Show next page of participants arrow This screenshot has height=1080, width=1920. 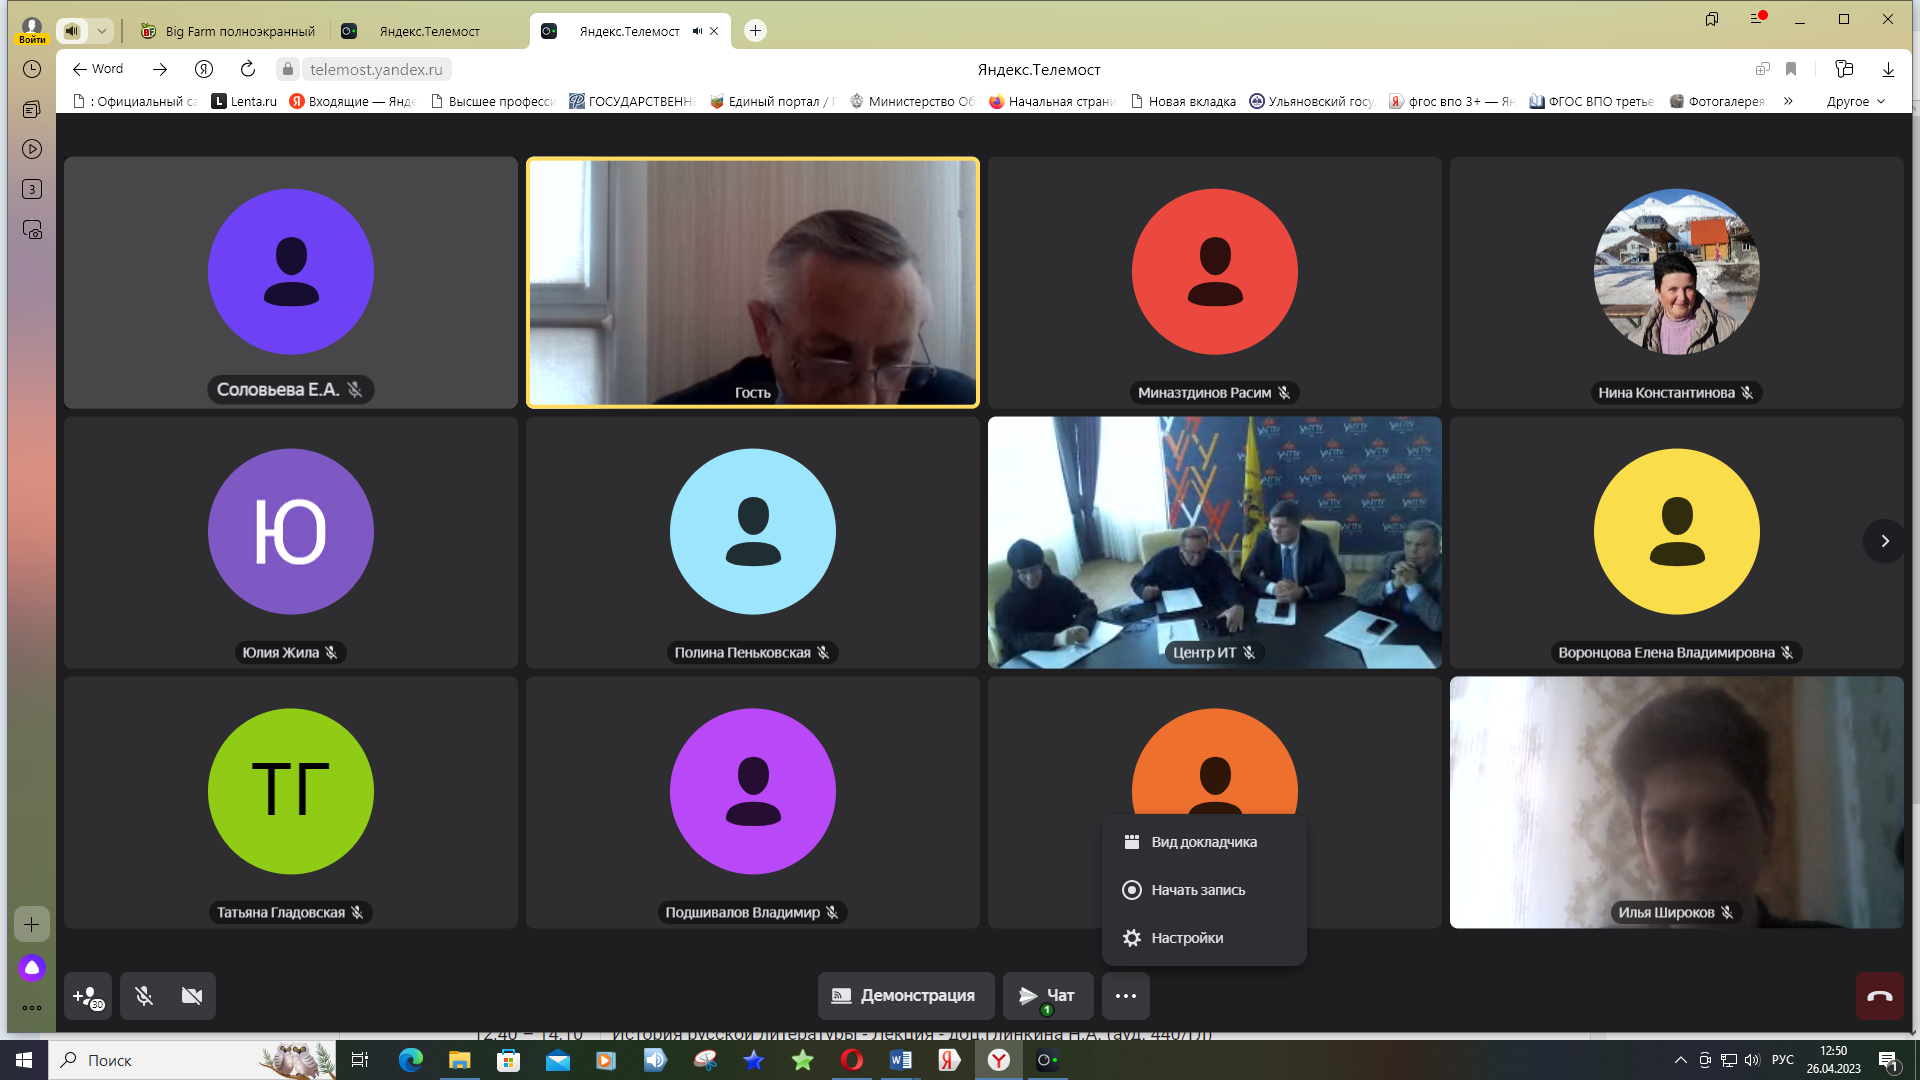(x=1885, y=541)
